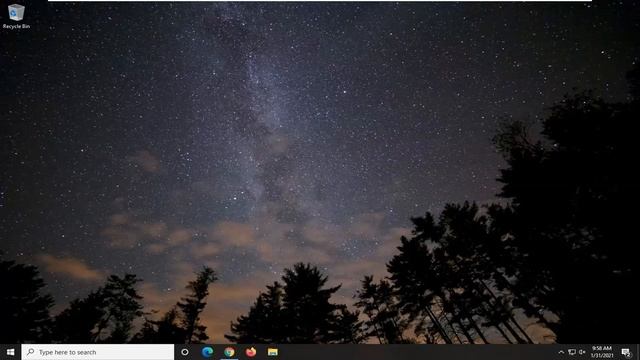Open File Explorer from the taskbar
Screen dimensions: 640x360
point(273,352)
